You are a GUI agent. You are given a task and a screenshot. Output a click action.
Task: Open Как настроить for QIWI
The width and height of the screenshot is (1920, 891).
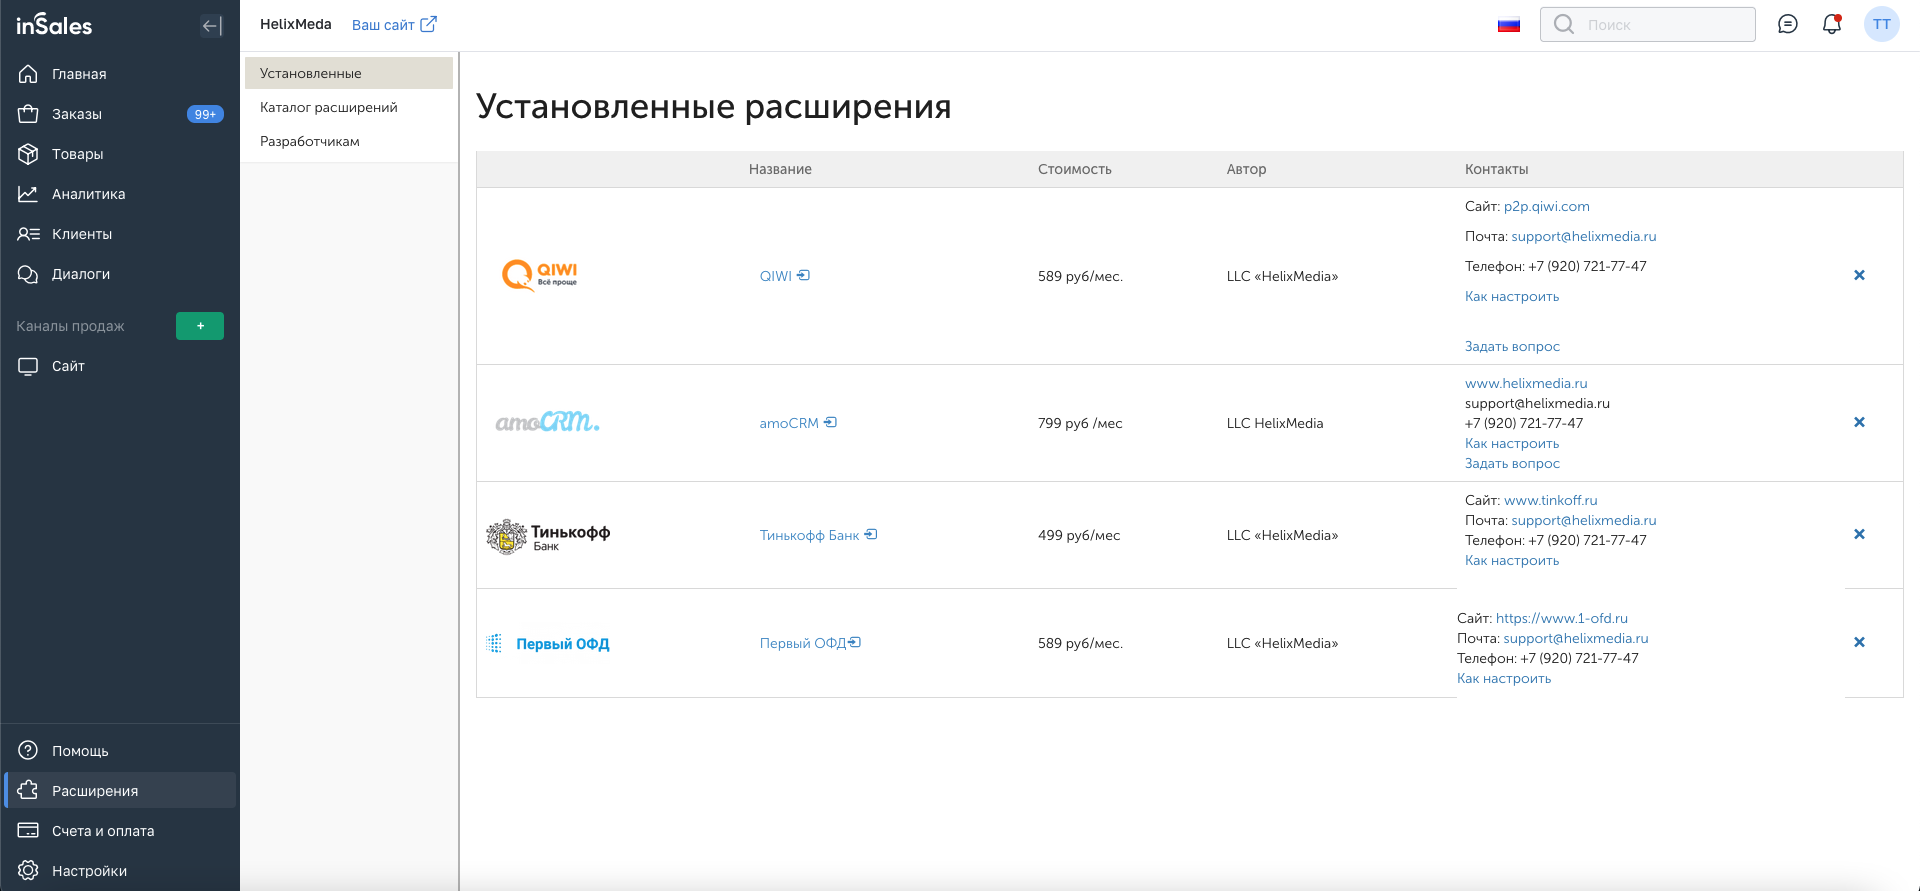[1512, 296]
